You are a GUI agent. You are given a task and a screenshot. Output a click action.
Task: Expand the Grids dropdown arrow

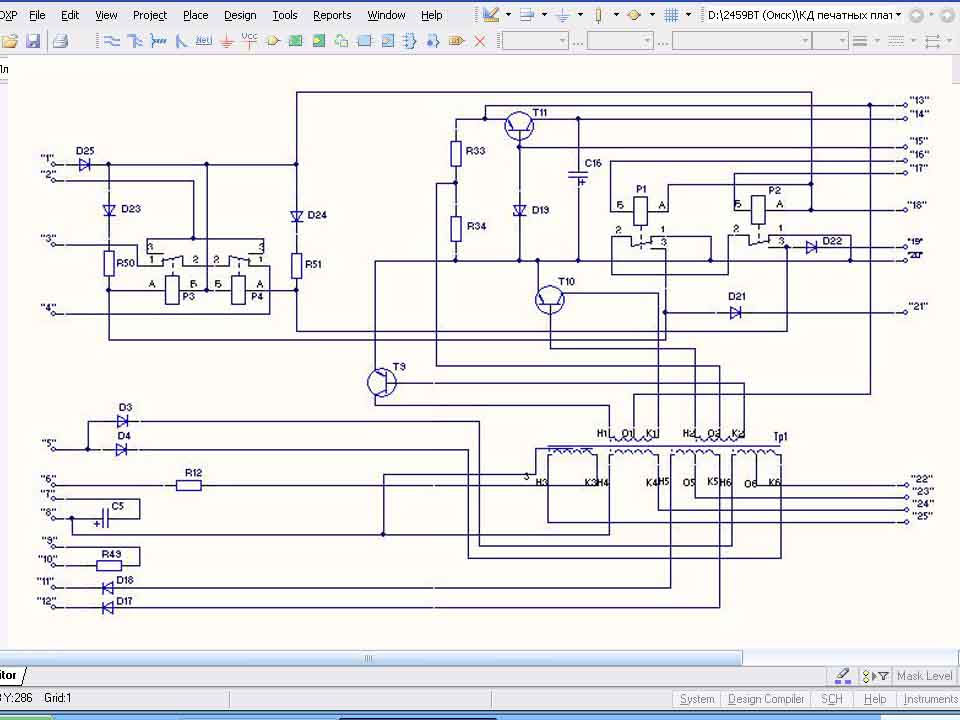tap(688, 15)
